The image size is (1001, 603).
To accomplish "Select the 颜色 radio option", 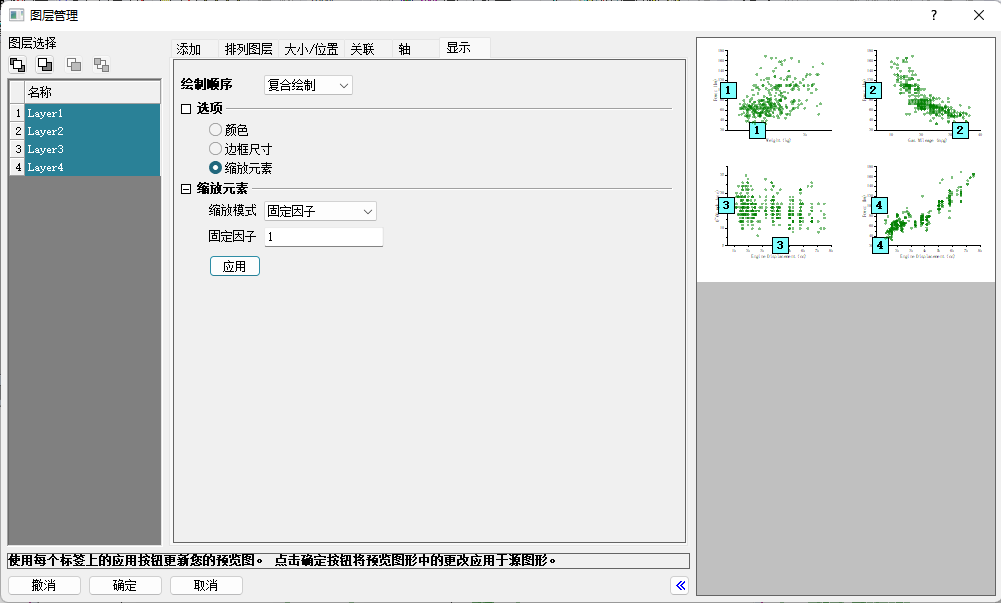I will pos(215,130).
